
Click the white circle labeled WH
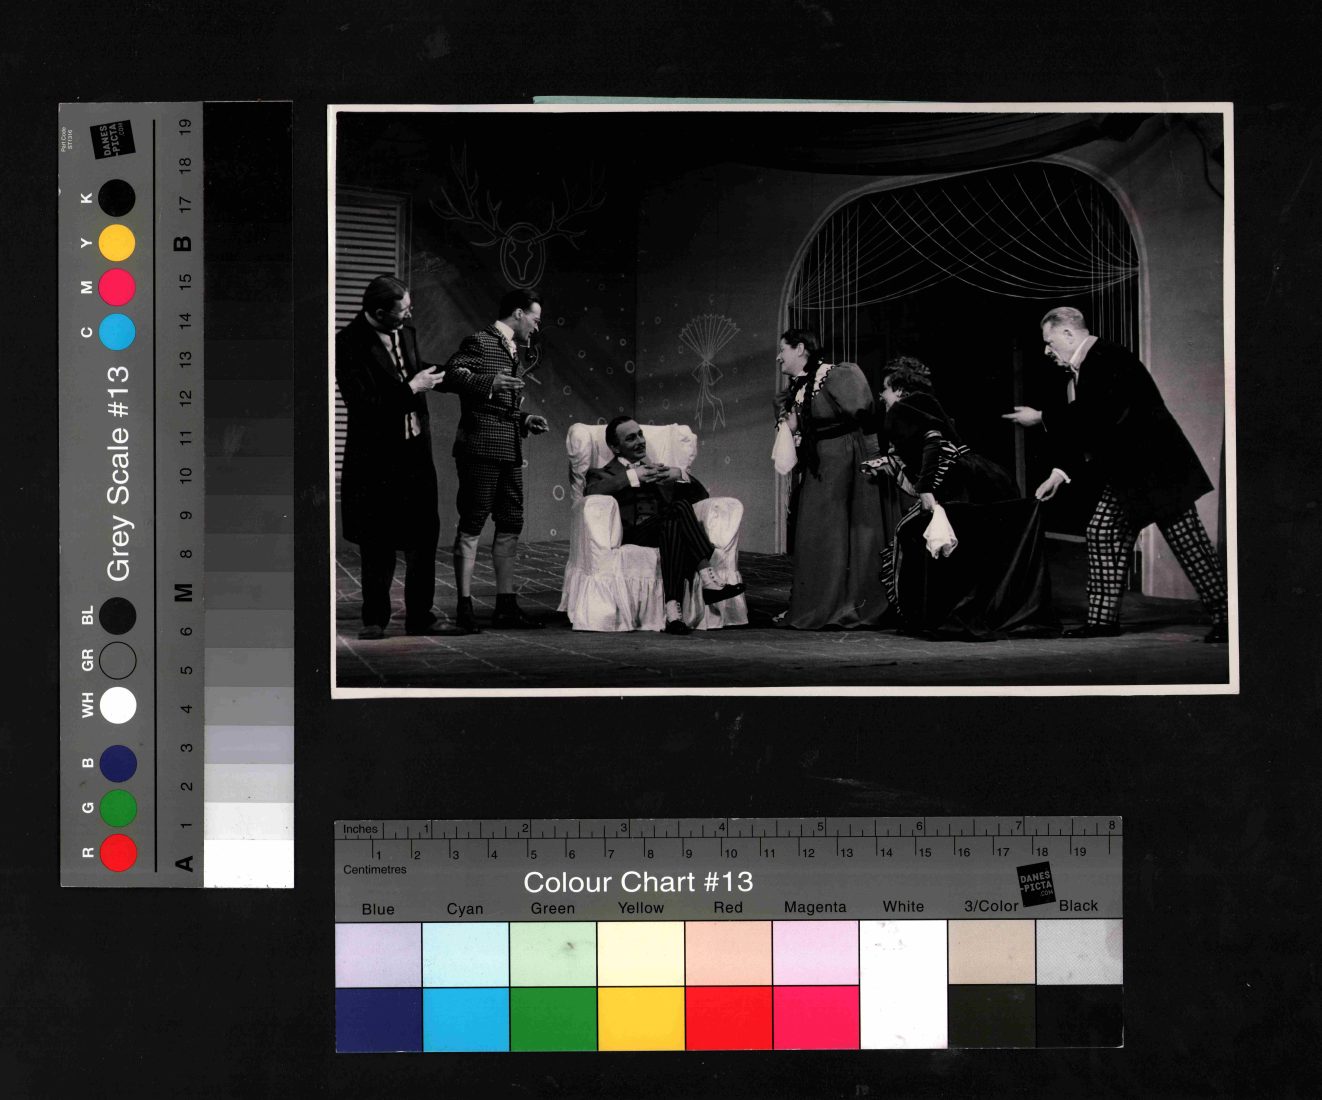118,705
